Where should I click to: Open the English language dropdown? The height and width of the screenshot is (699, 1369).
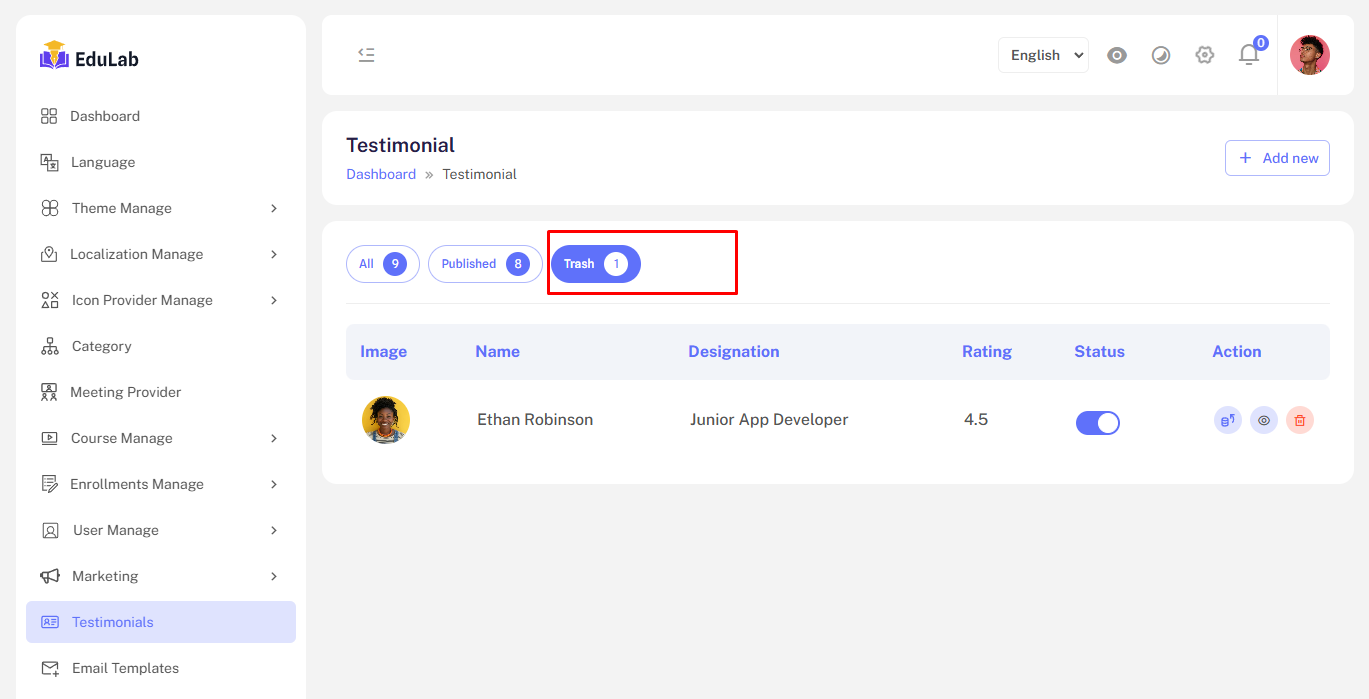pos(1043,55)
